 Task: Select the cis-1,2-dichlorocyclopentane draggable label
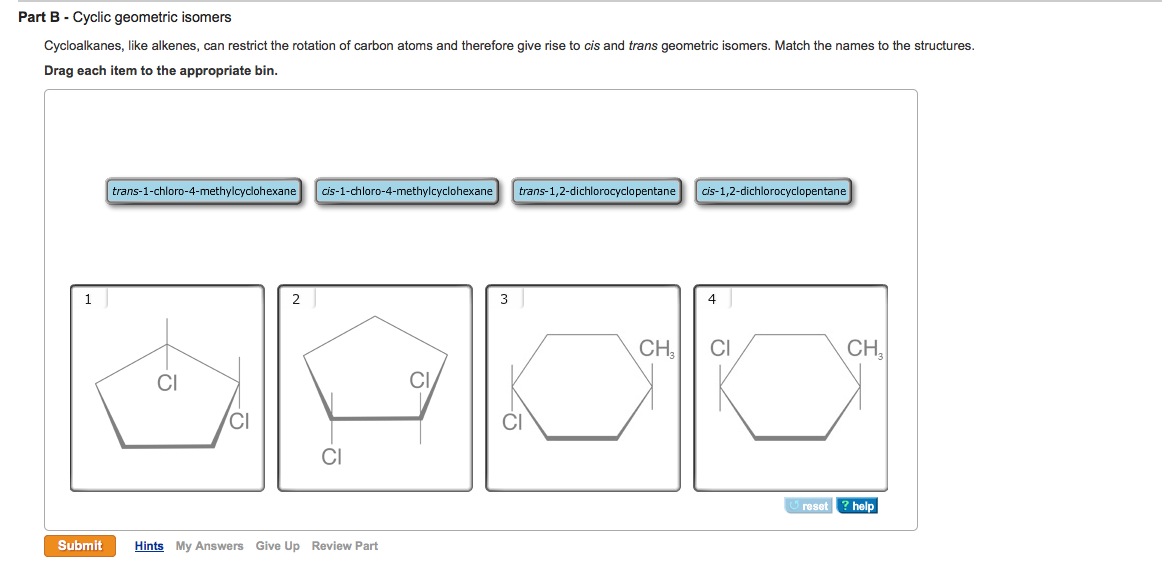point(773,191)
